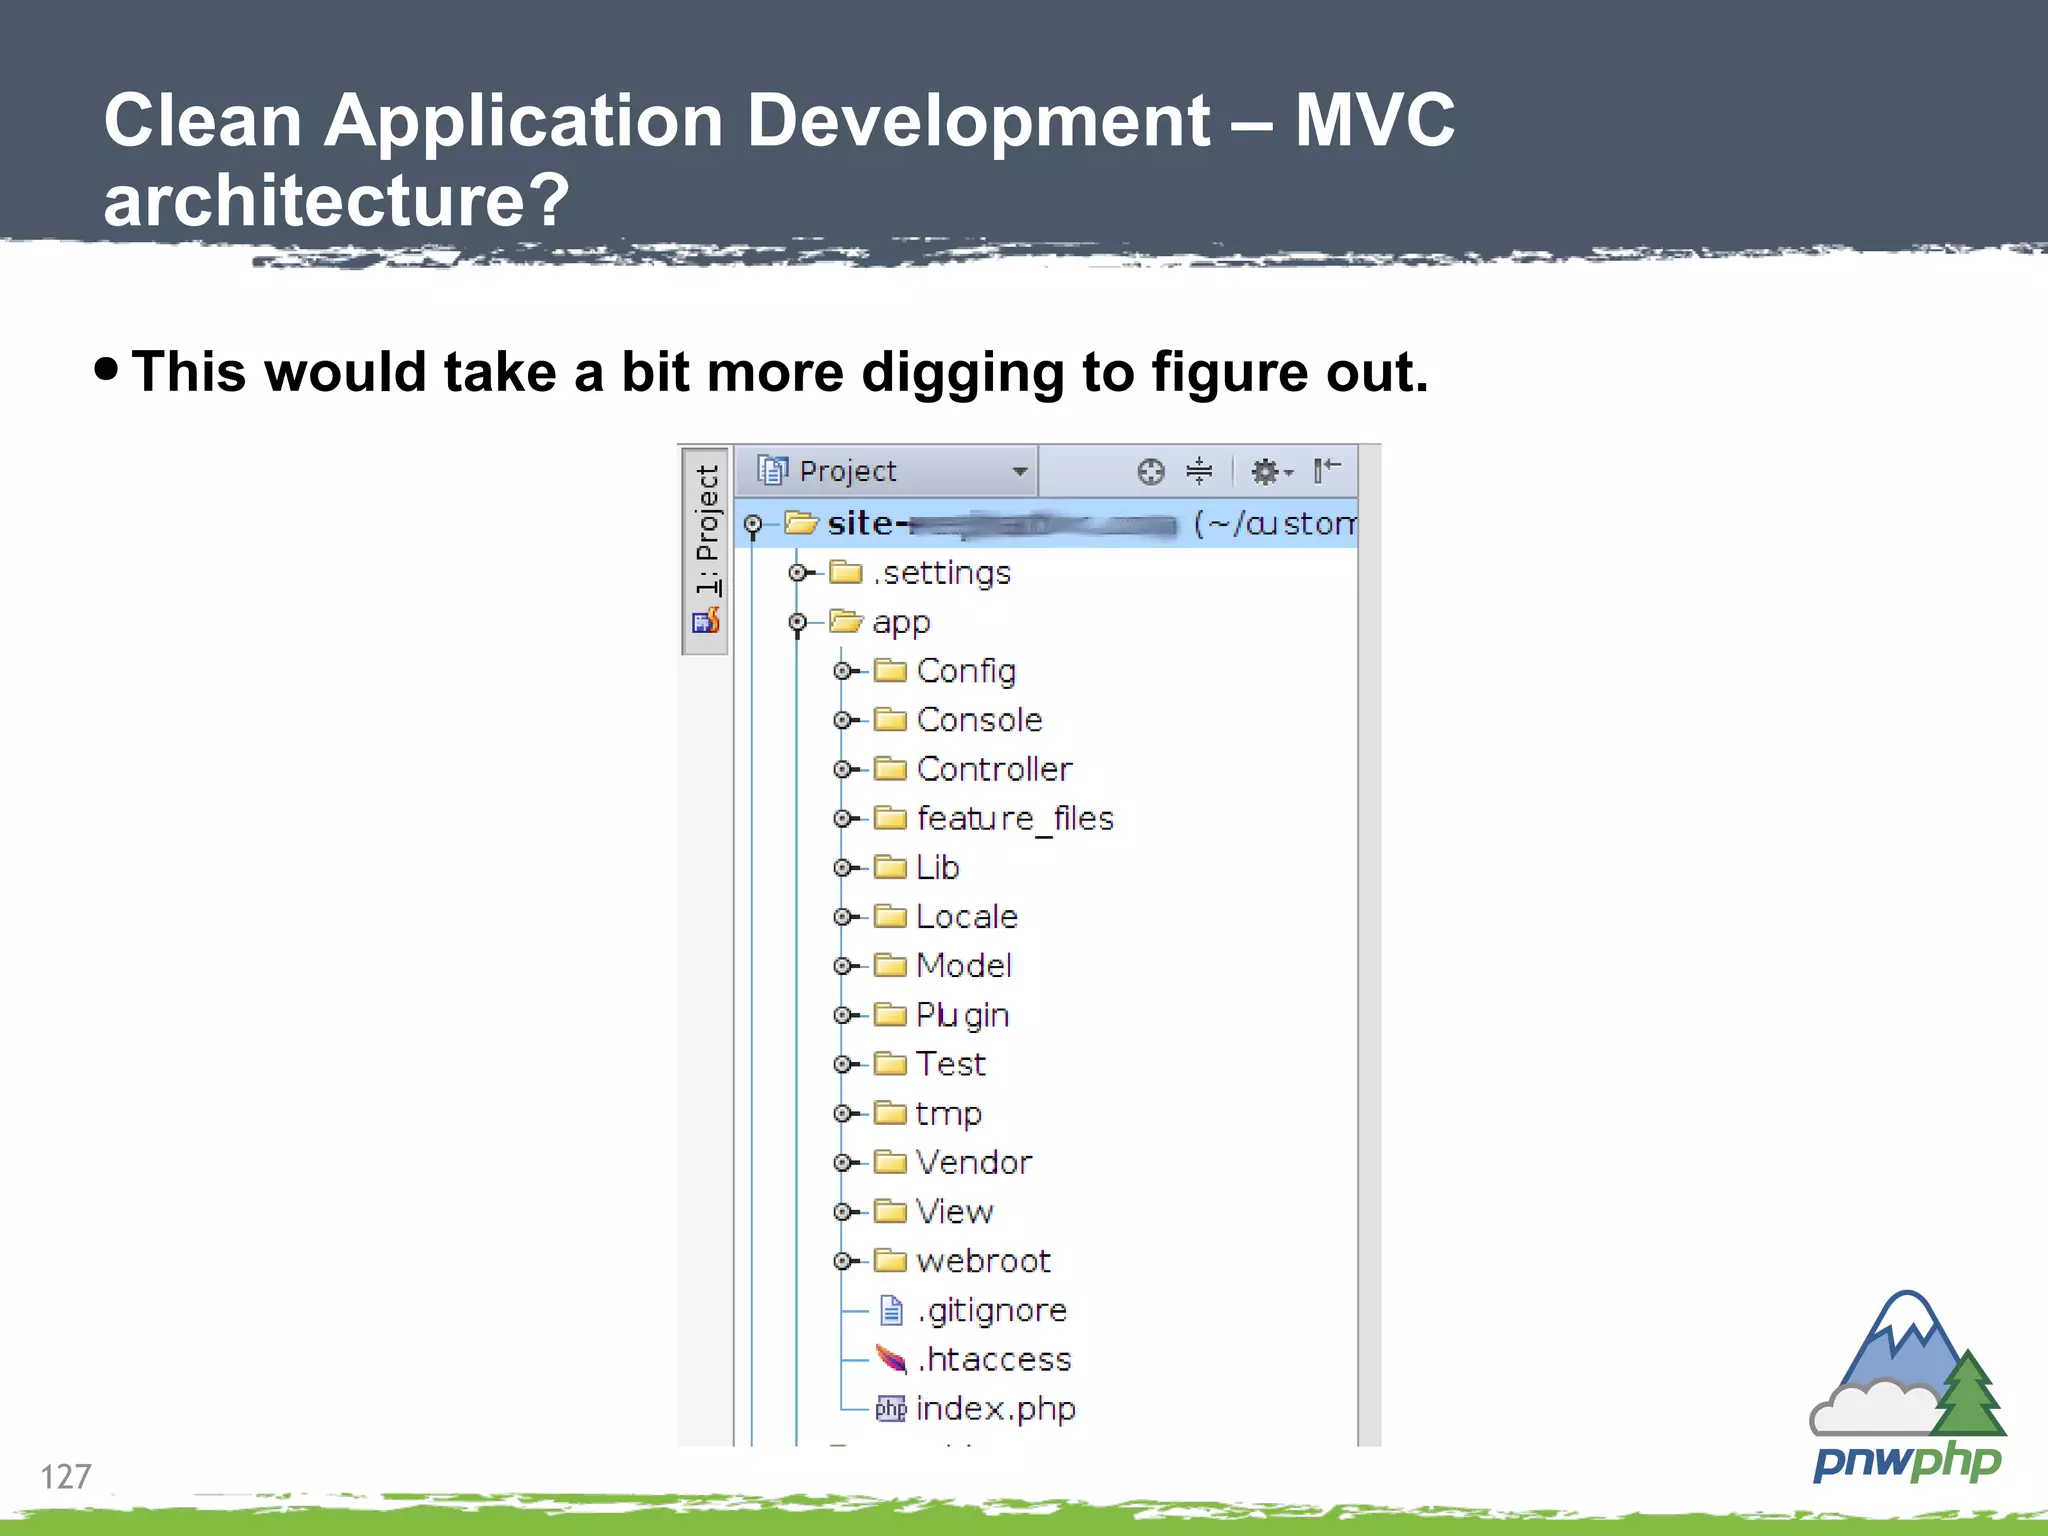The width and height of the screenshot is (2048, 1536).
Task: Click the Project panel icon beside Project label
Action: (773, 469)
